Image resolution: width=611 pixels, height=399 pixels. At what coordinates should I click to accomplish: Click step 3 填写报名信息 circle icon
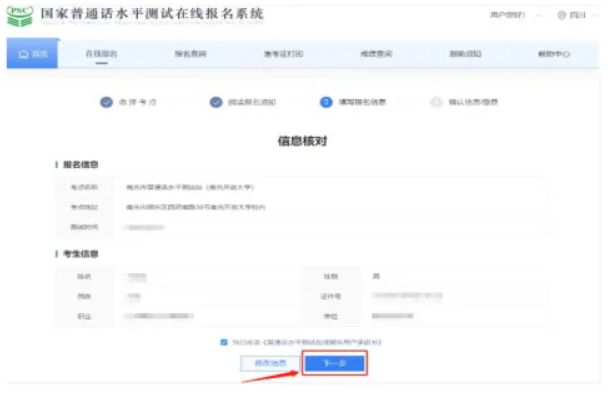[x=326, y=102]
